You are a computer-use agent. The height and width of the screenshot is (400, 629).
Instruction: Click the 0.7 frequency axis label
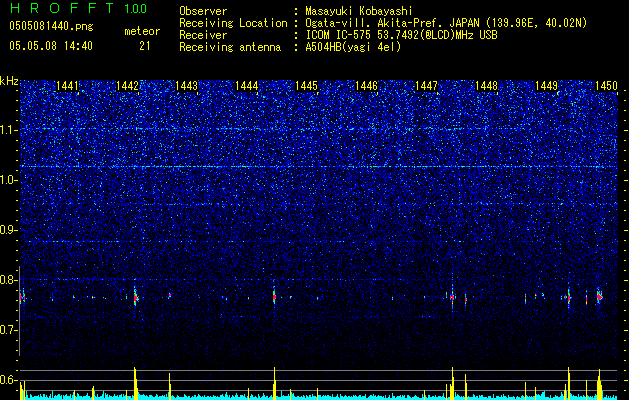click(8, 330)
